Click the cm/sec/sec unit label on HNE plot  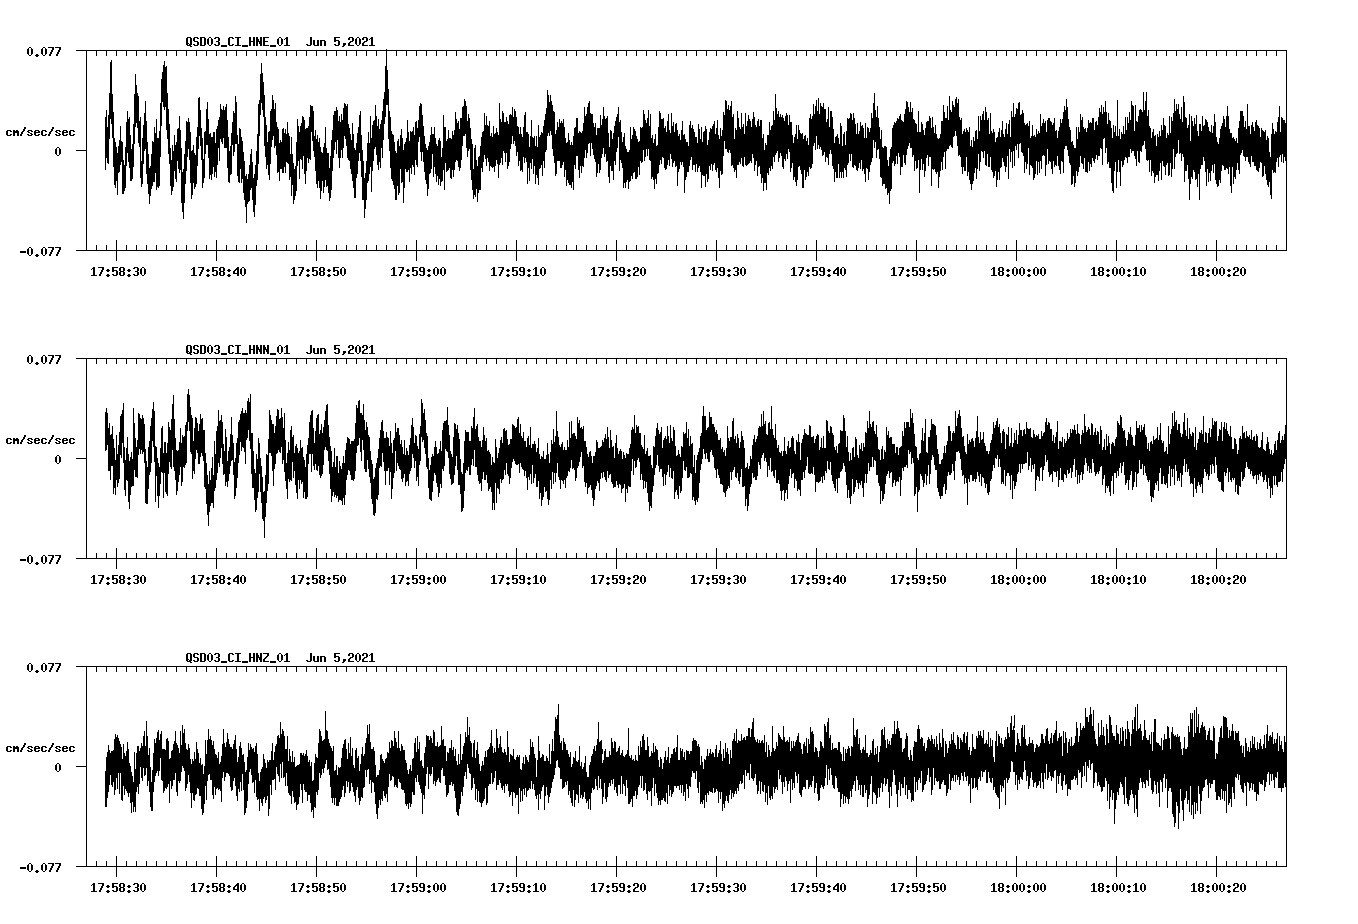click(x=40, y=132)
